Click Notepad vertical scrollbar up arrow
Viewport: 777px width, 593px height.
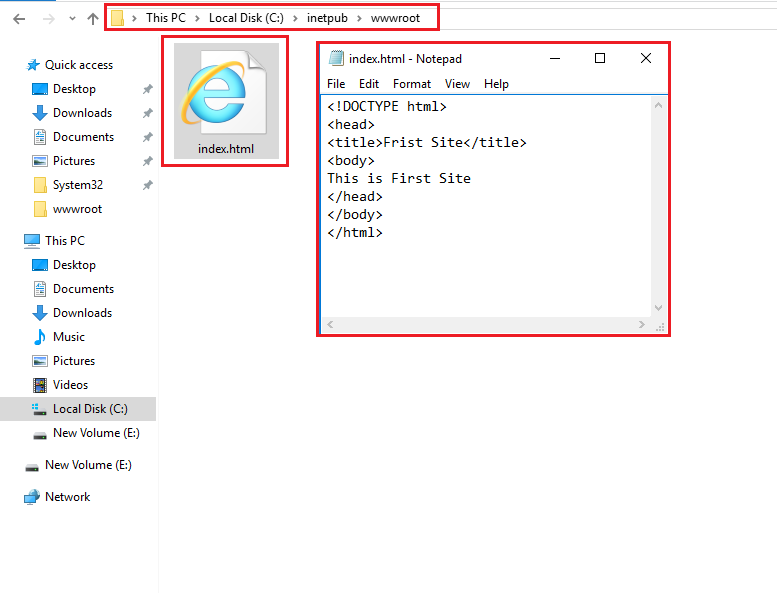pyautogui.click(x=659, y=105)
